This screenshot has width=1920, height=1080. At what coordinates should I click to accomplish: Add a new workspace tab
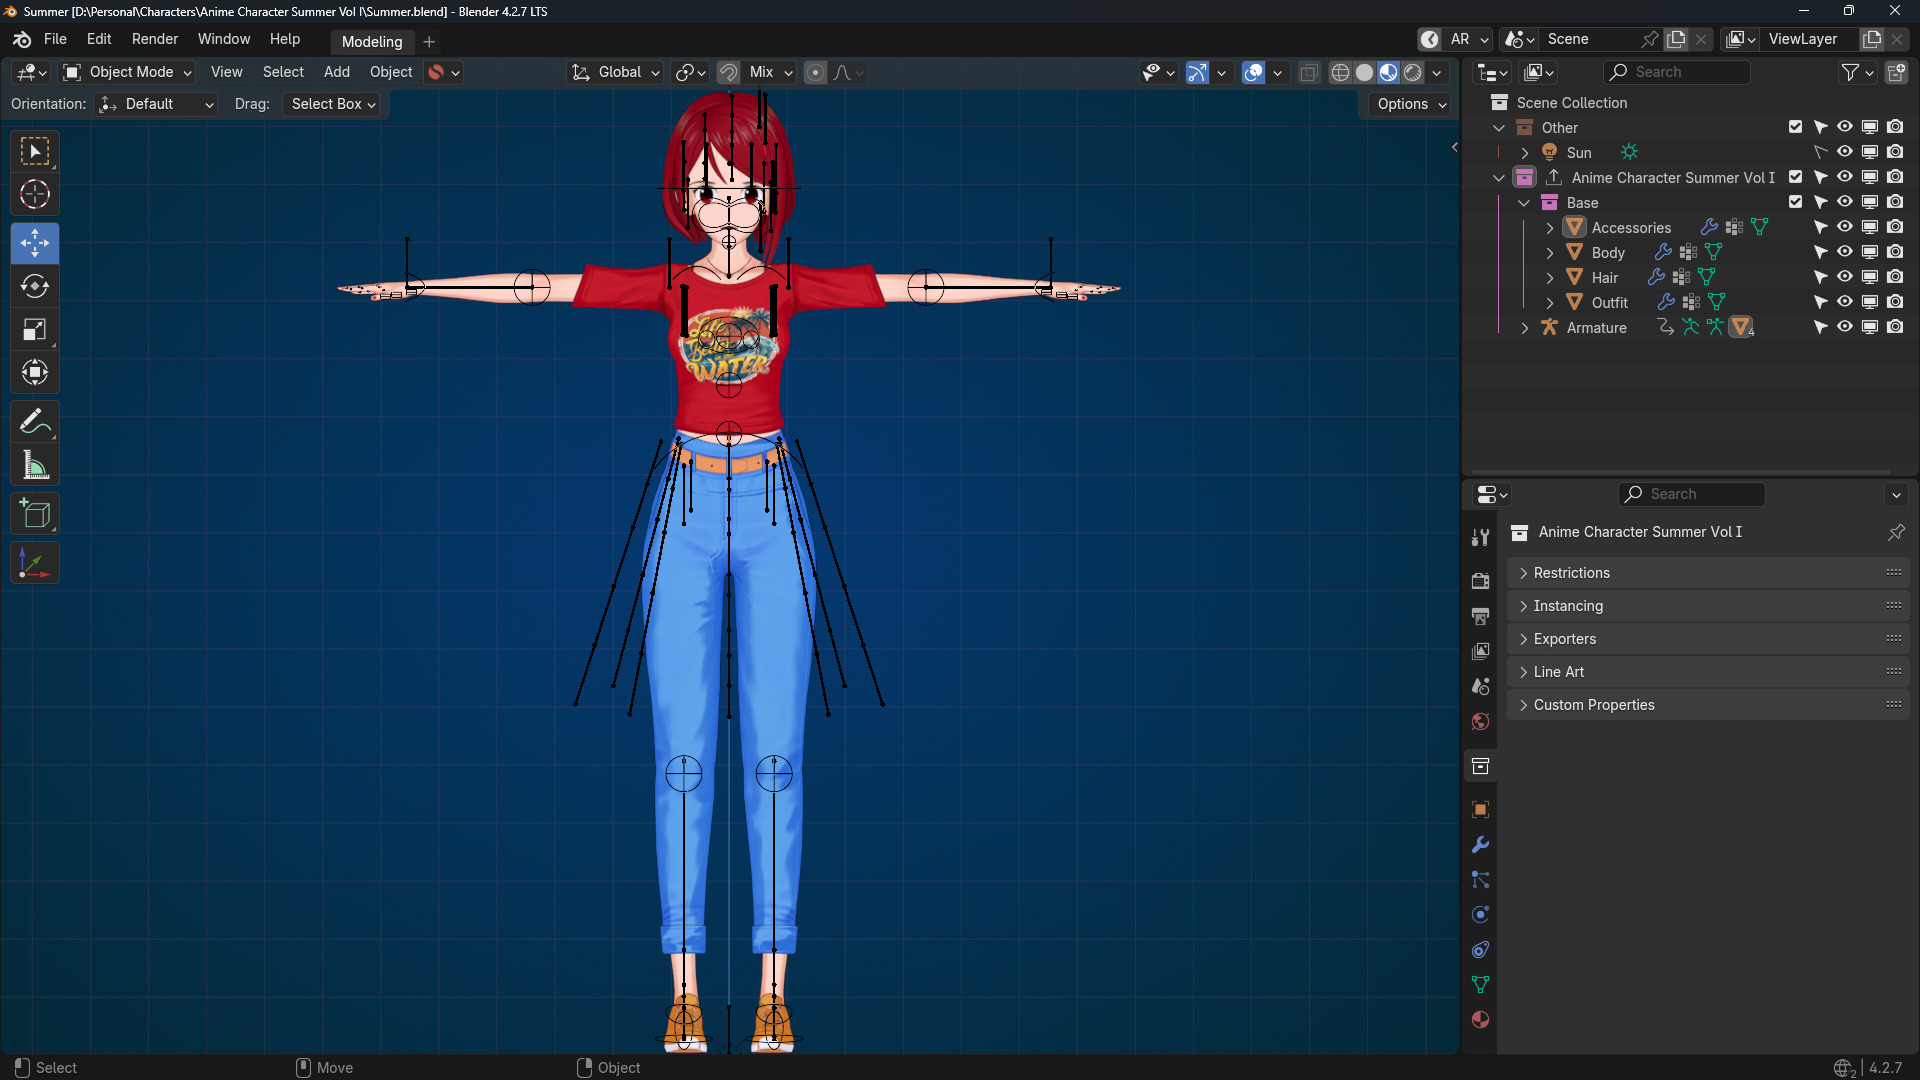pos(429,41)
